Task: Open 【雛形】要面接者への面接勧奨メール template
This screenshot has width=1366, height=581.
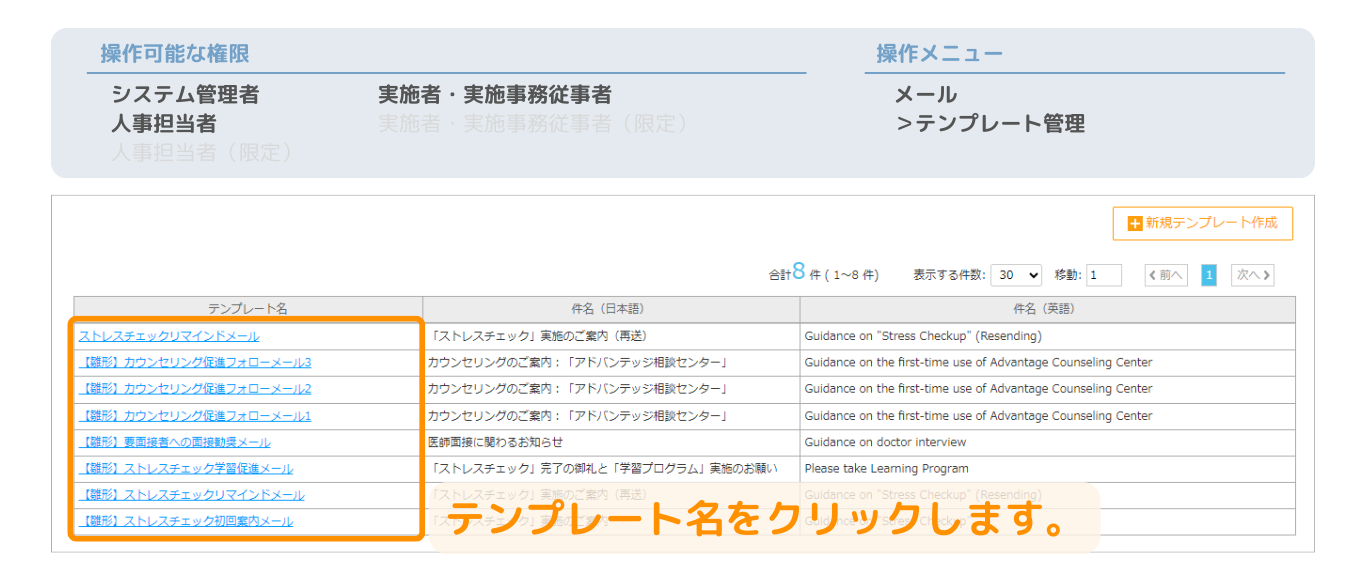Action: click(175, 442)
